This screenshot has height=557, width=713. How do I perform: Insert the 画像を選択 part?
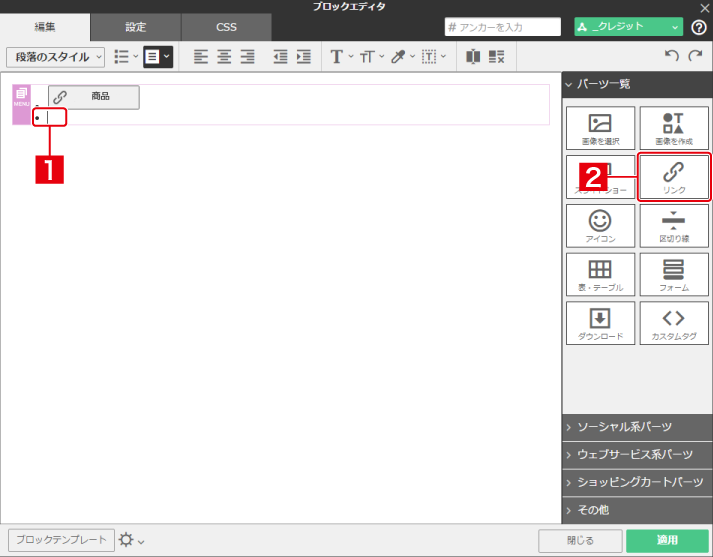600,128
